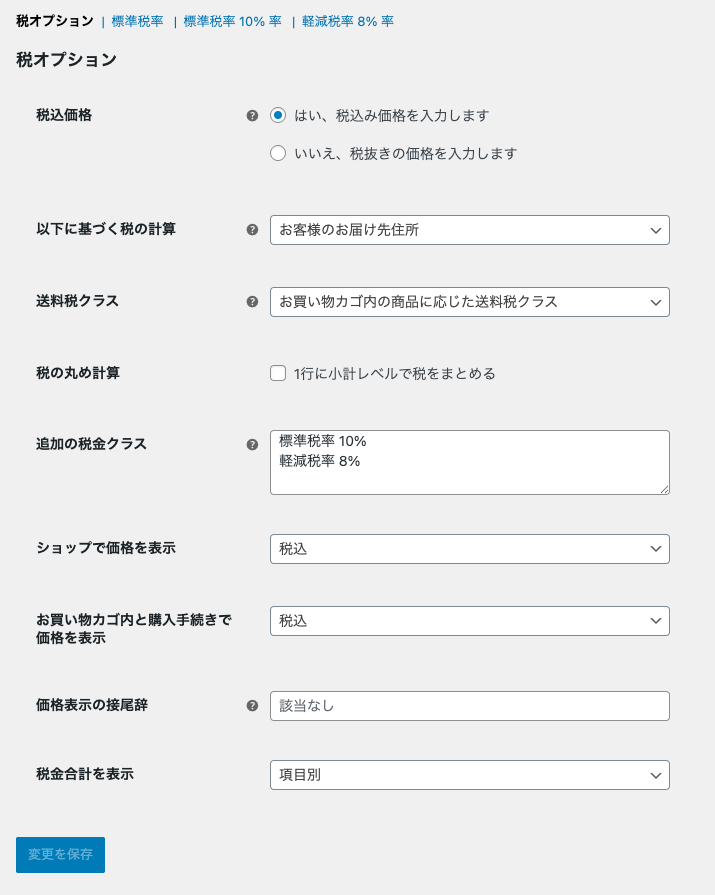Click the 価格表示の接尾辞 text field

469,706
